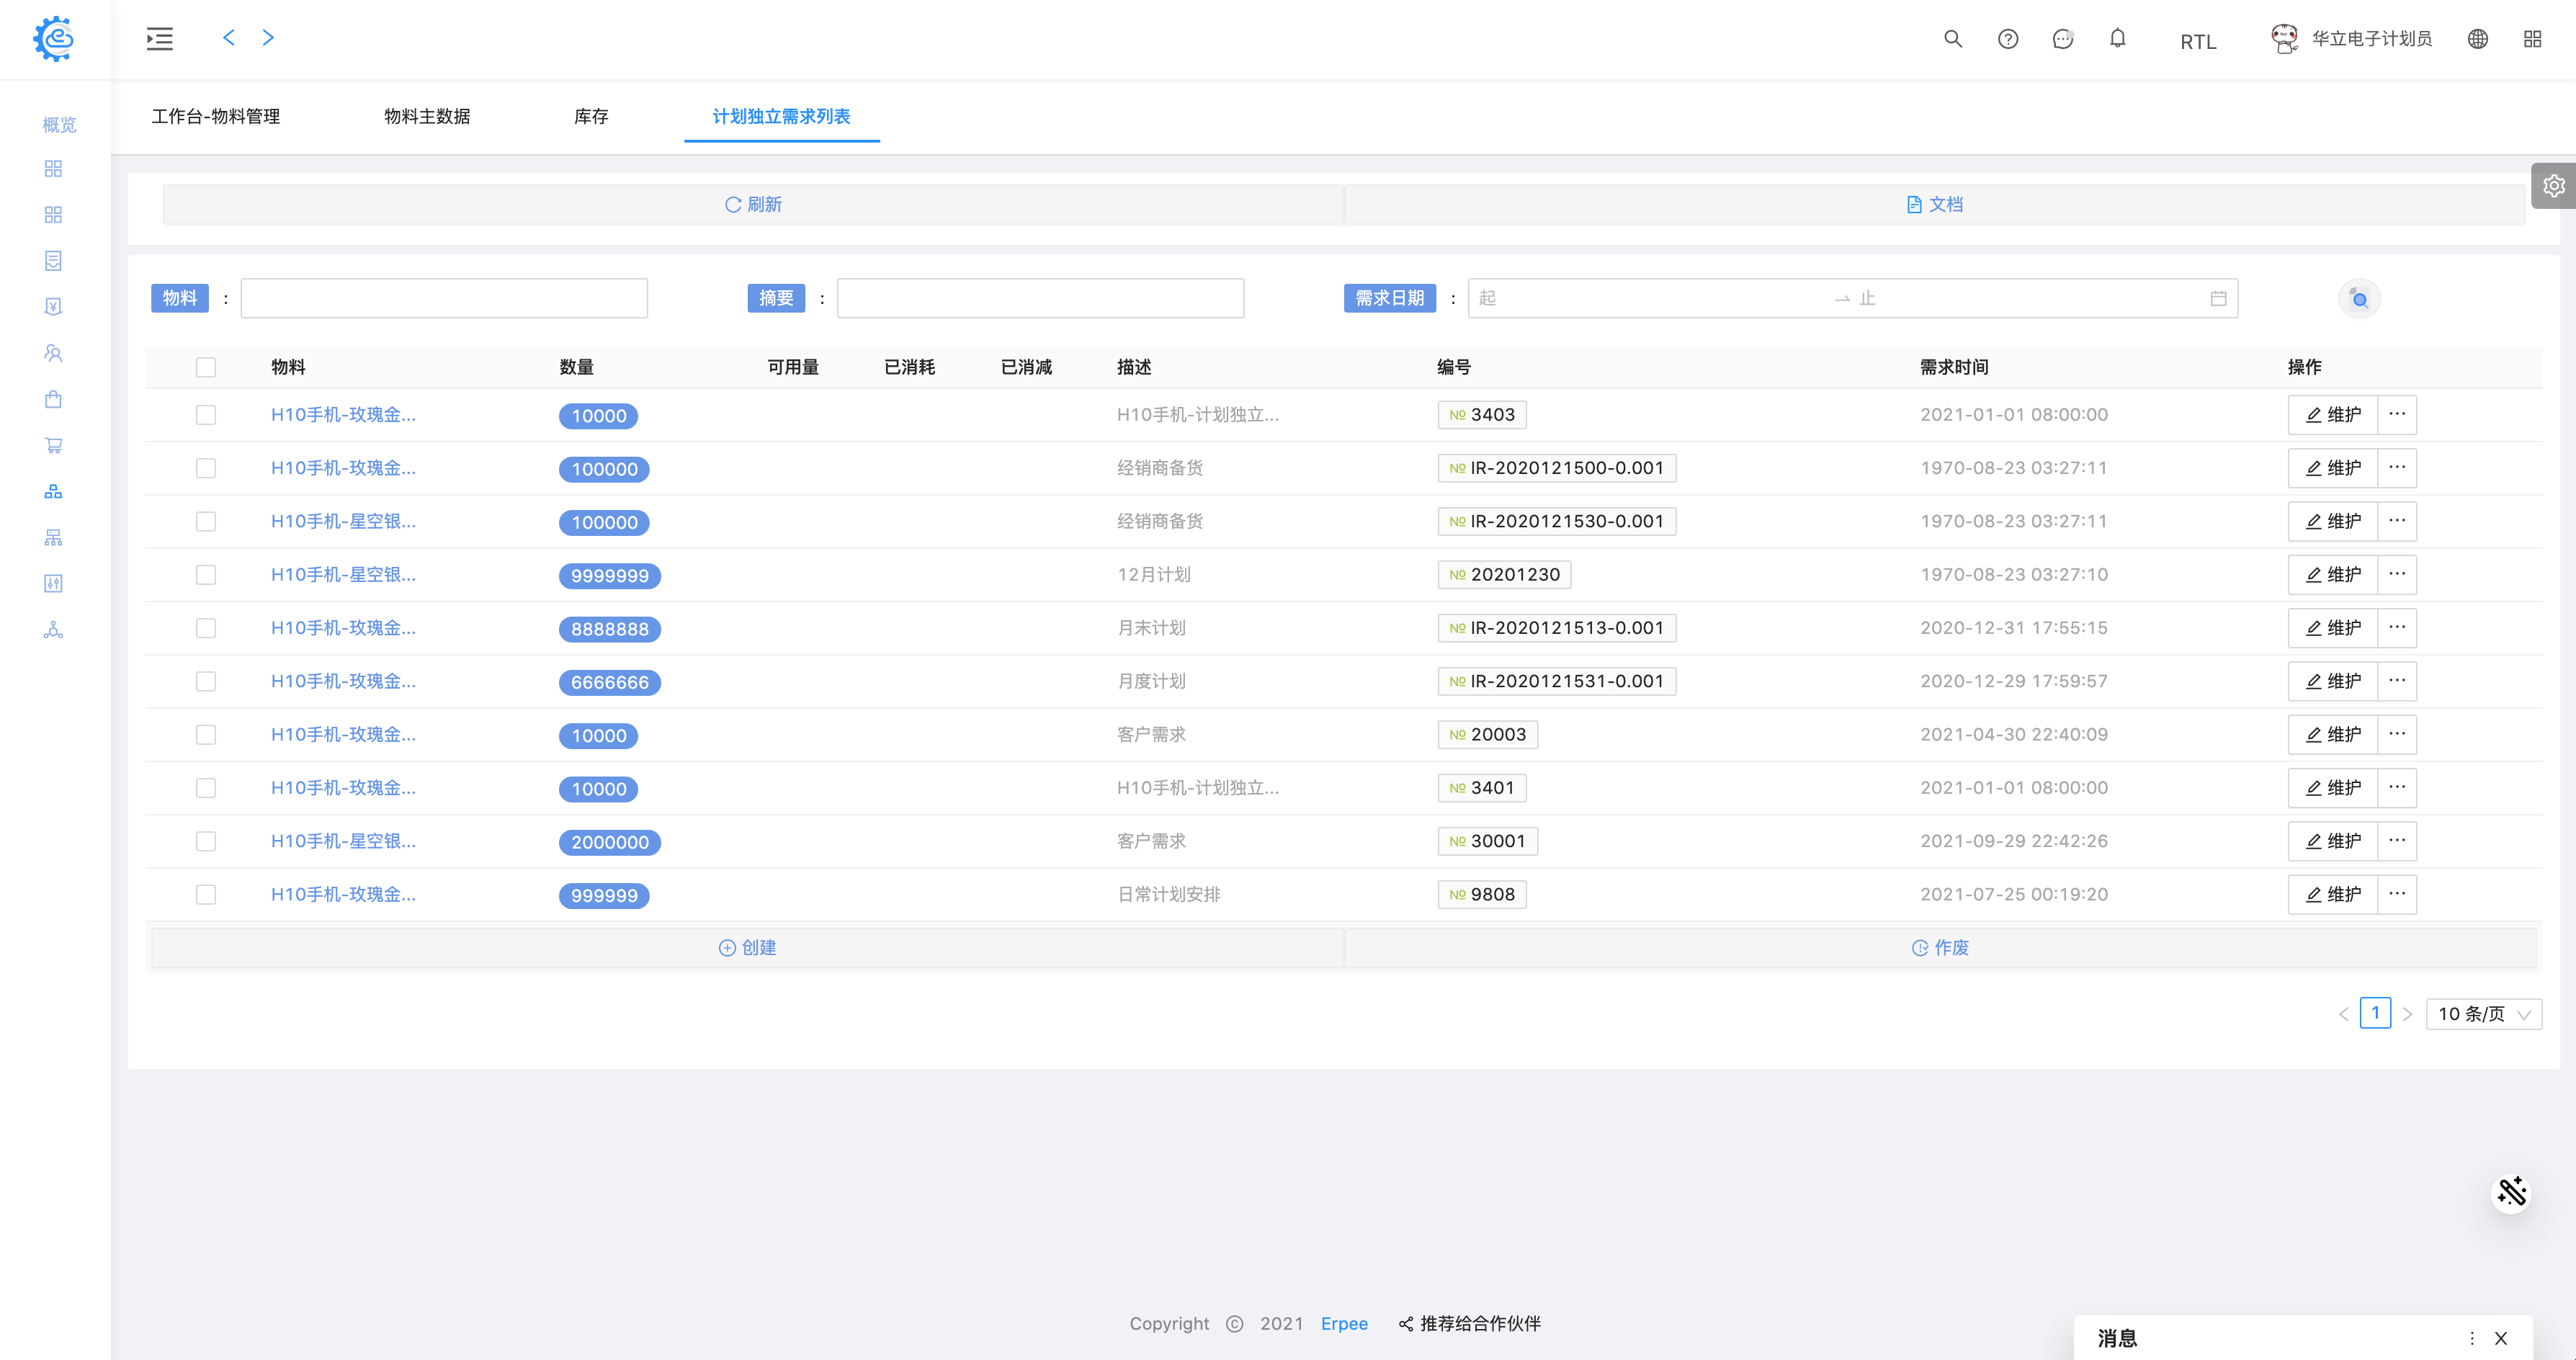Switch to the 物料主数据 tab
The width and height of the screenshot is (2576, 1360).
[x=427, y=117]
